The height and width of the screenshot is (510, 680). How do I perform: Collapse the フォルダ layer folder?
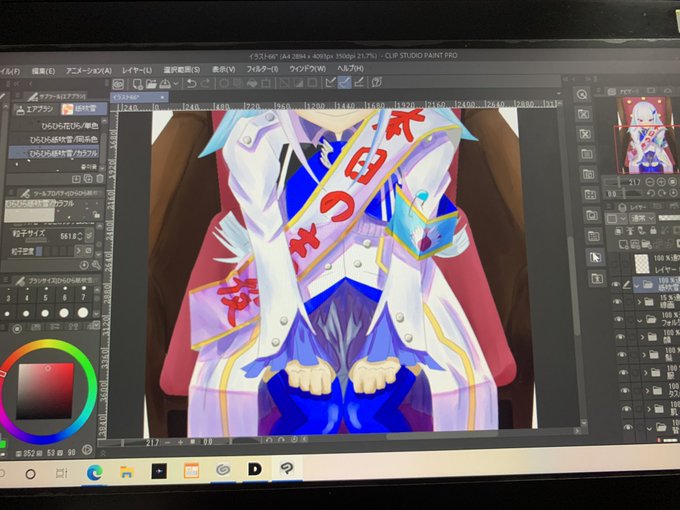click(x=640, y=320)
